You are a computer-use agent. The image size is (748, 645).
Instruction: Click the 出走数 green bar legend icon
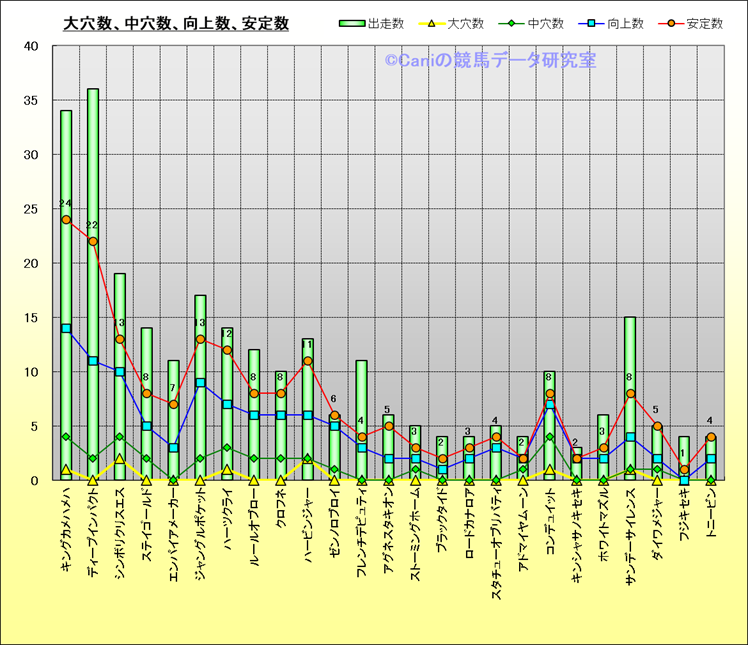pyautogui.click(x=351, y=23)
